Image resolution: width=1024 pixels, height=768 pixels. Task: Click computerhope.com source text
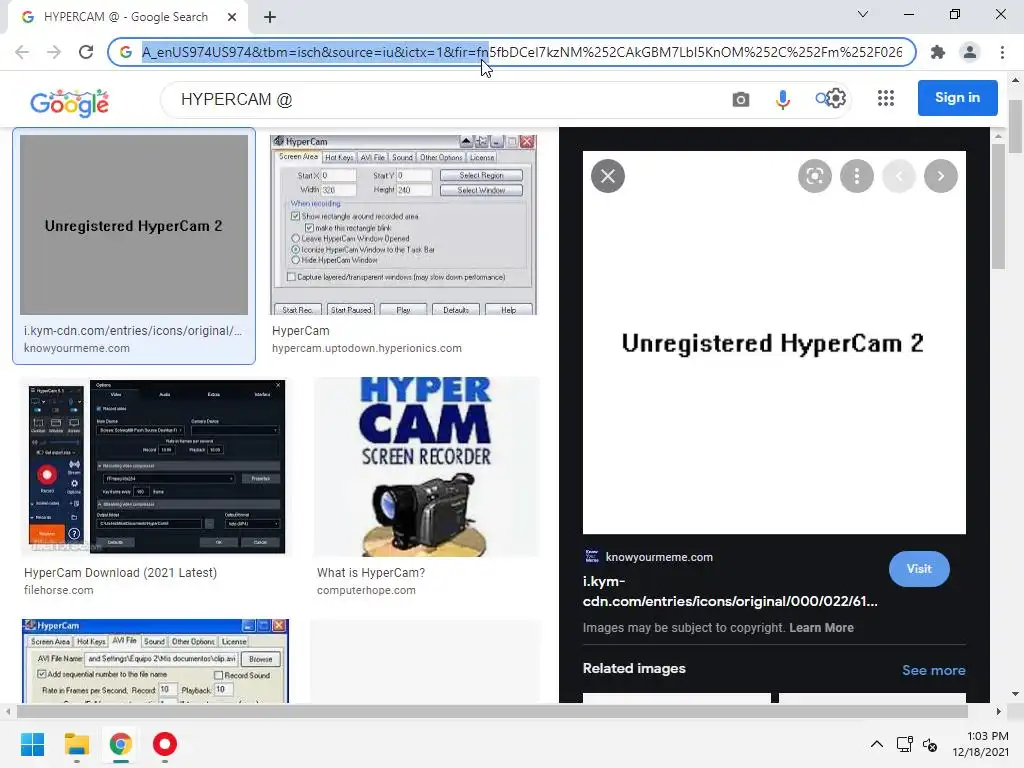click(x=366, y=590)
